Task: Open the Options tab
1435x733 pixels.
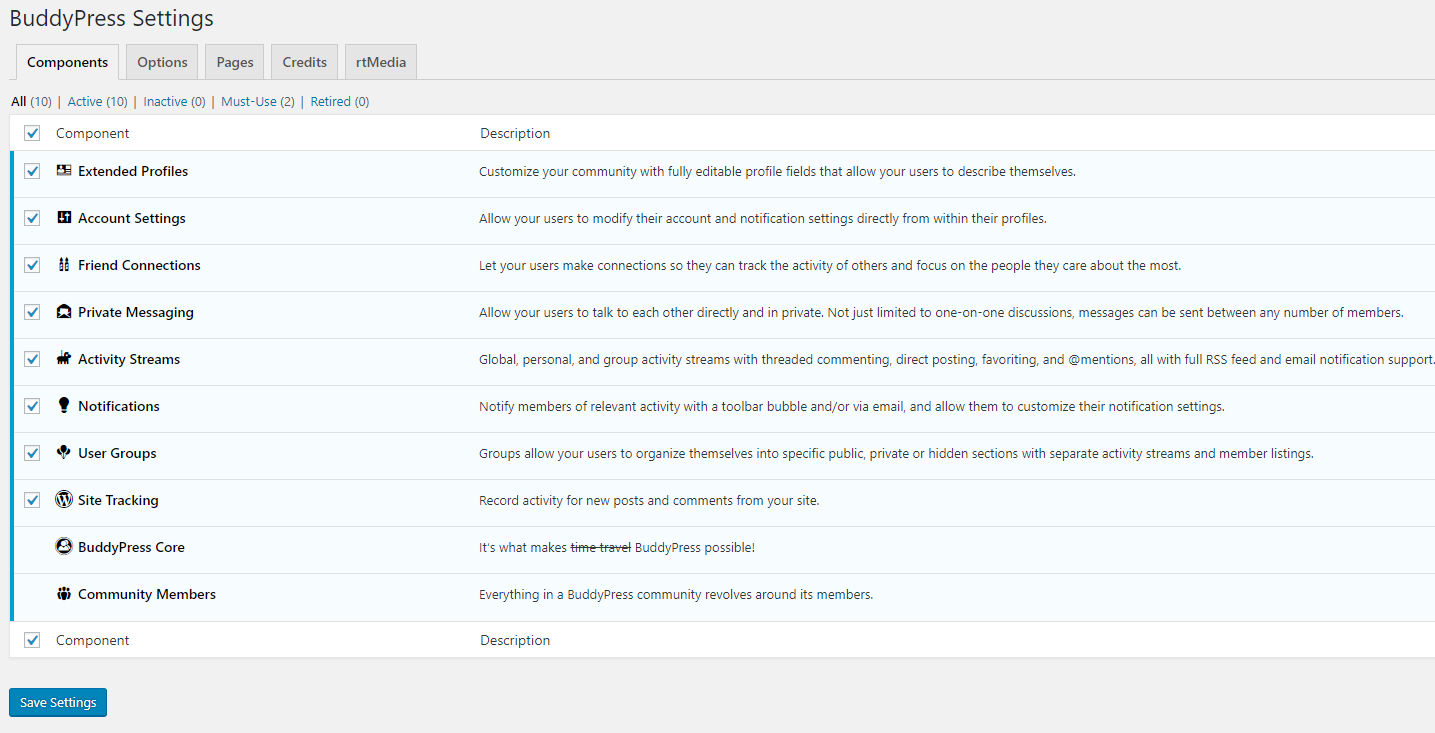Action: (x=162, y=62)
